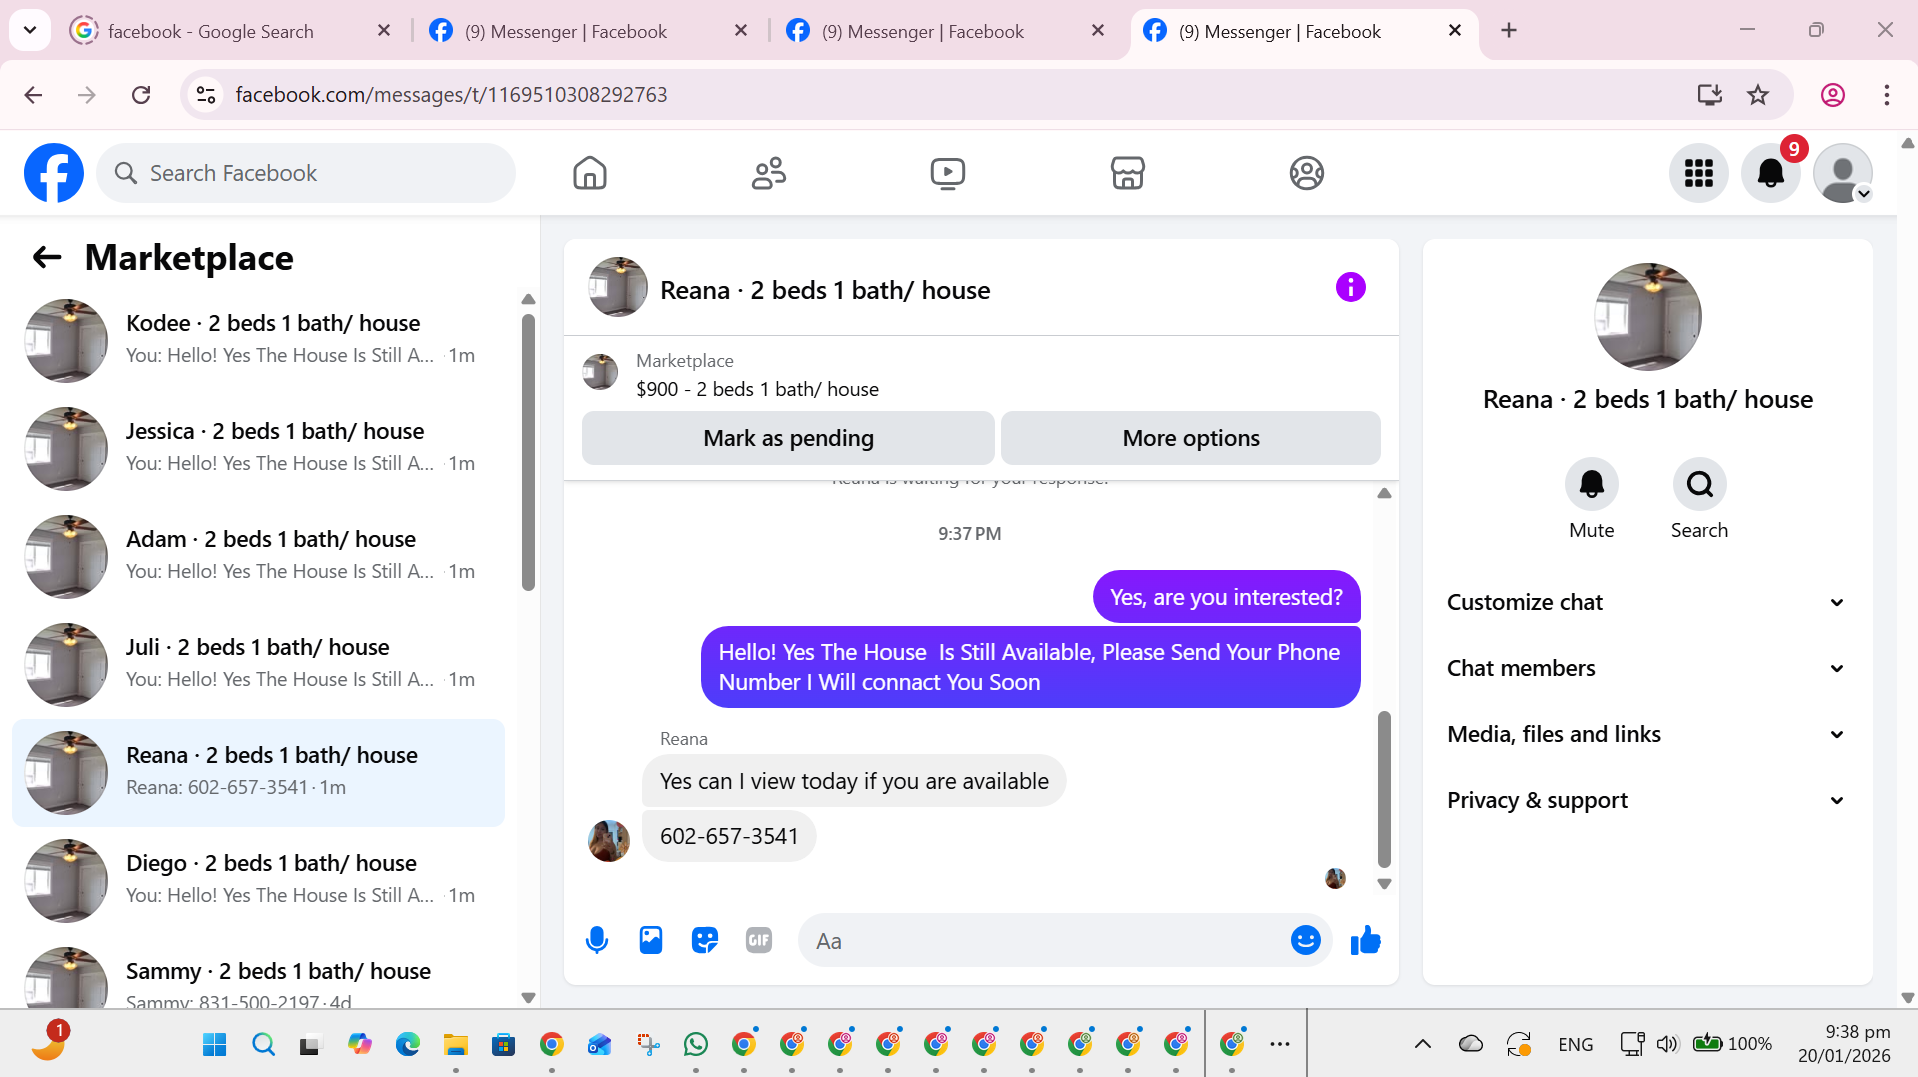Show hidden system tray icons
1918x1077 pixels.
tap(1422, 1045)
